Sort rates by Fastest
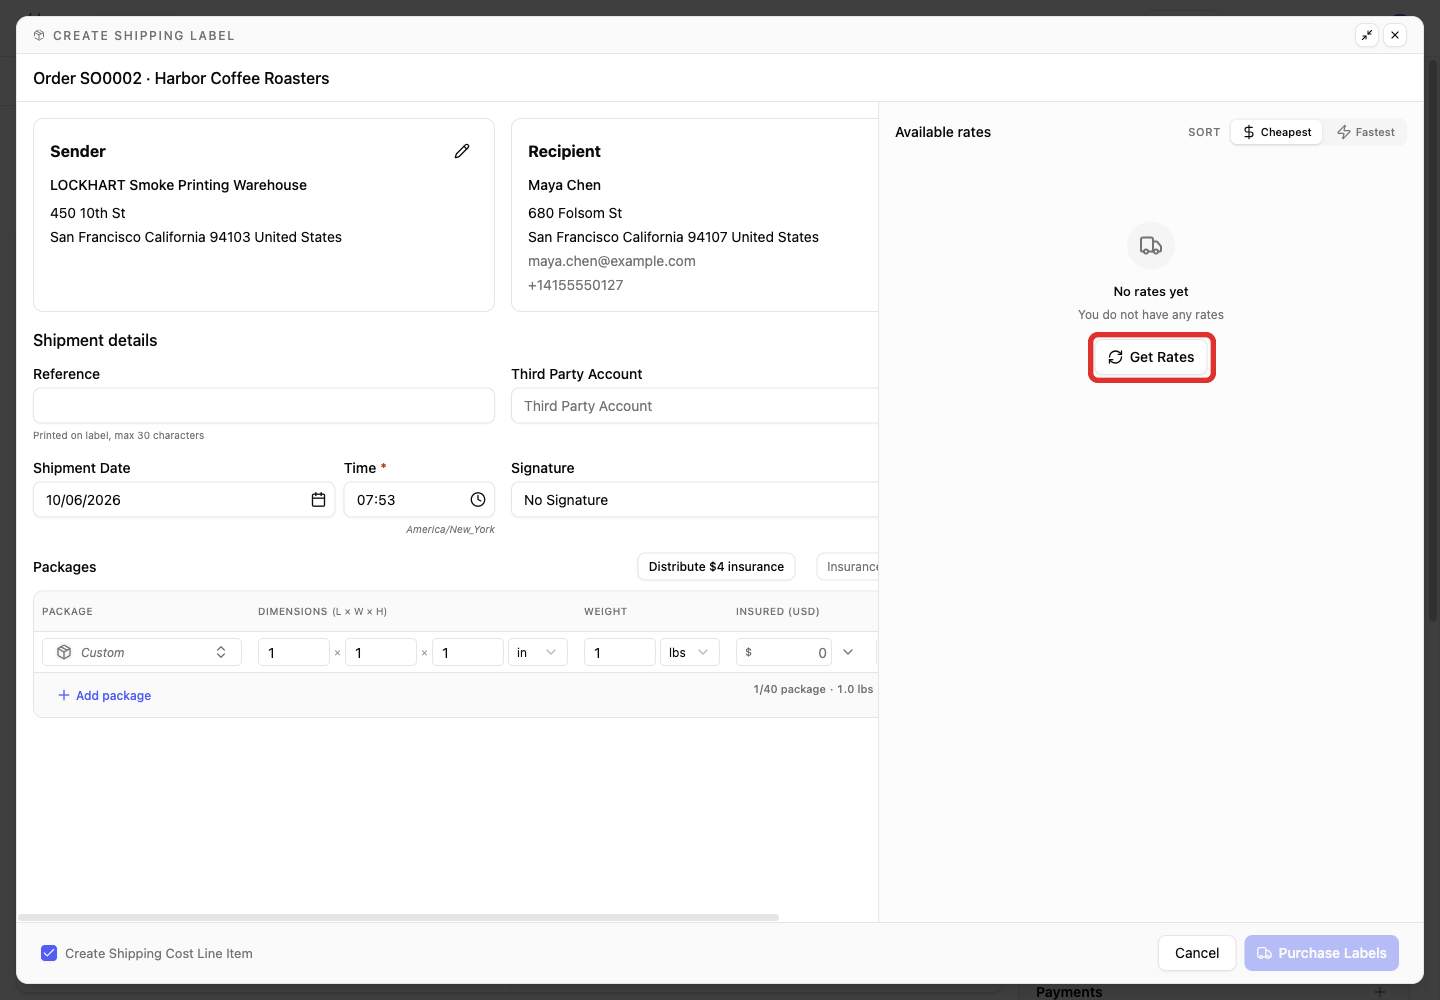The height and width of the screenshot is (1000, 1440). pos(1366,132)
